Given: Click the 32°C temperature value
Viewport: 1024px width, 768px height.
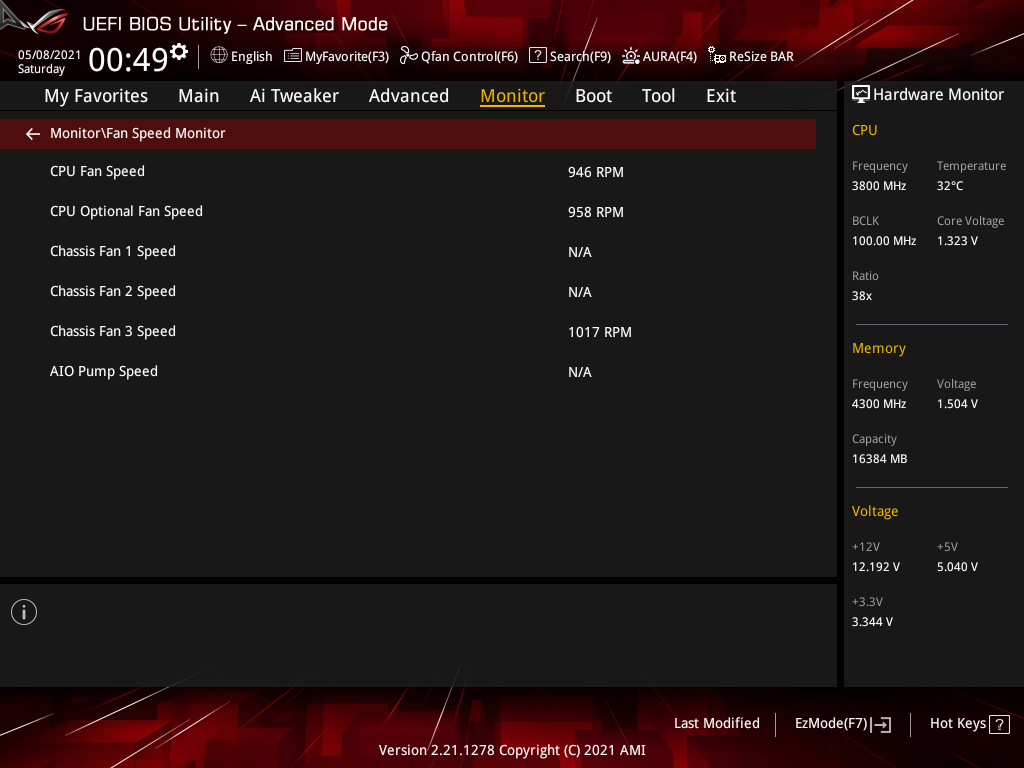Looking at the screenshot, I should (950, 185).
